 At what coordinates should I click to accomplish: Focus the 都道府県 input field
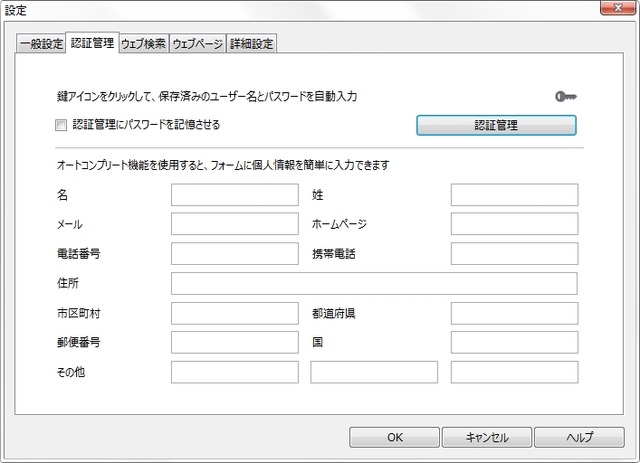[x=514, y=313]
